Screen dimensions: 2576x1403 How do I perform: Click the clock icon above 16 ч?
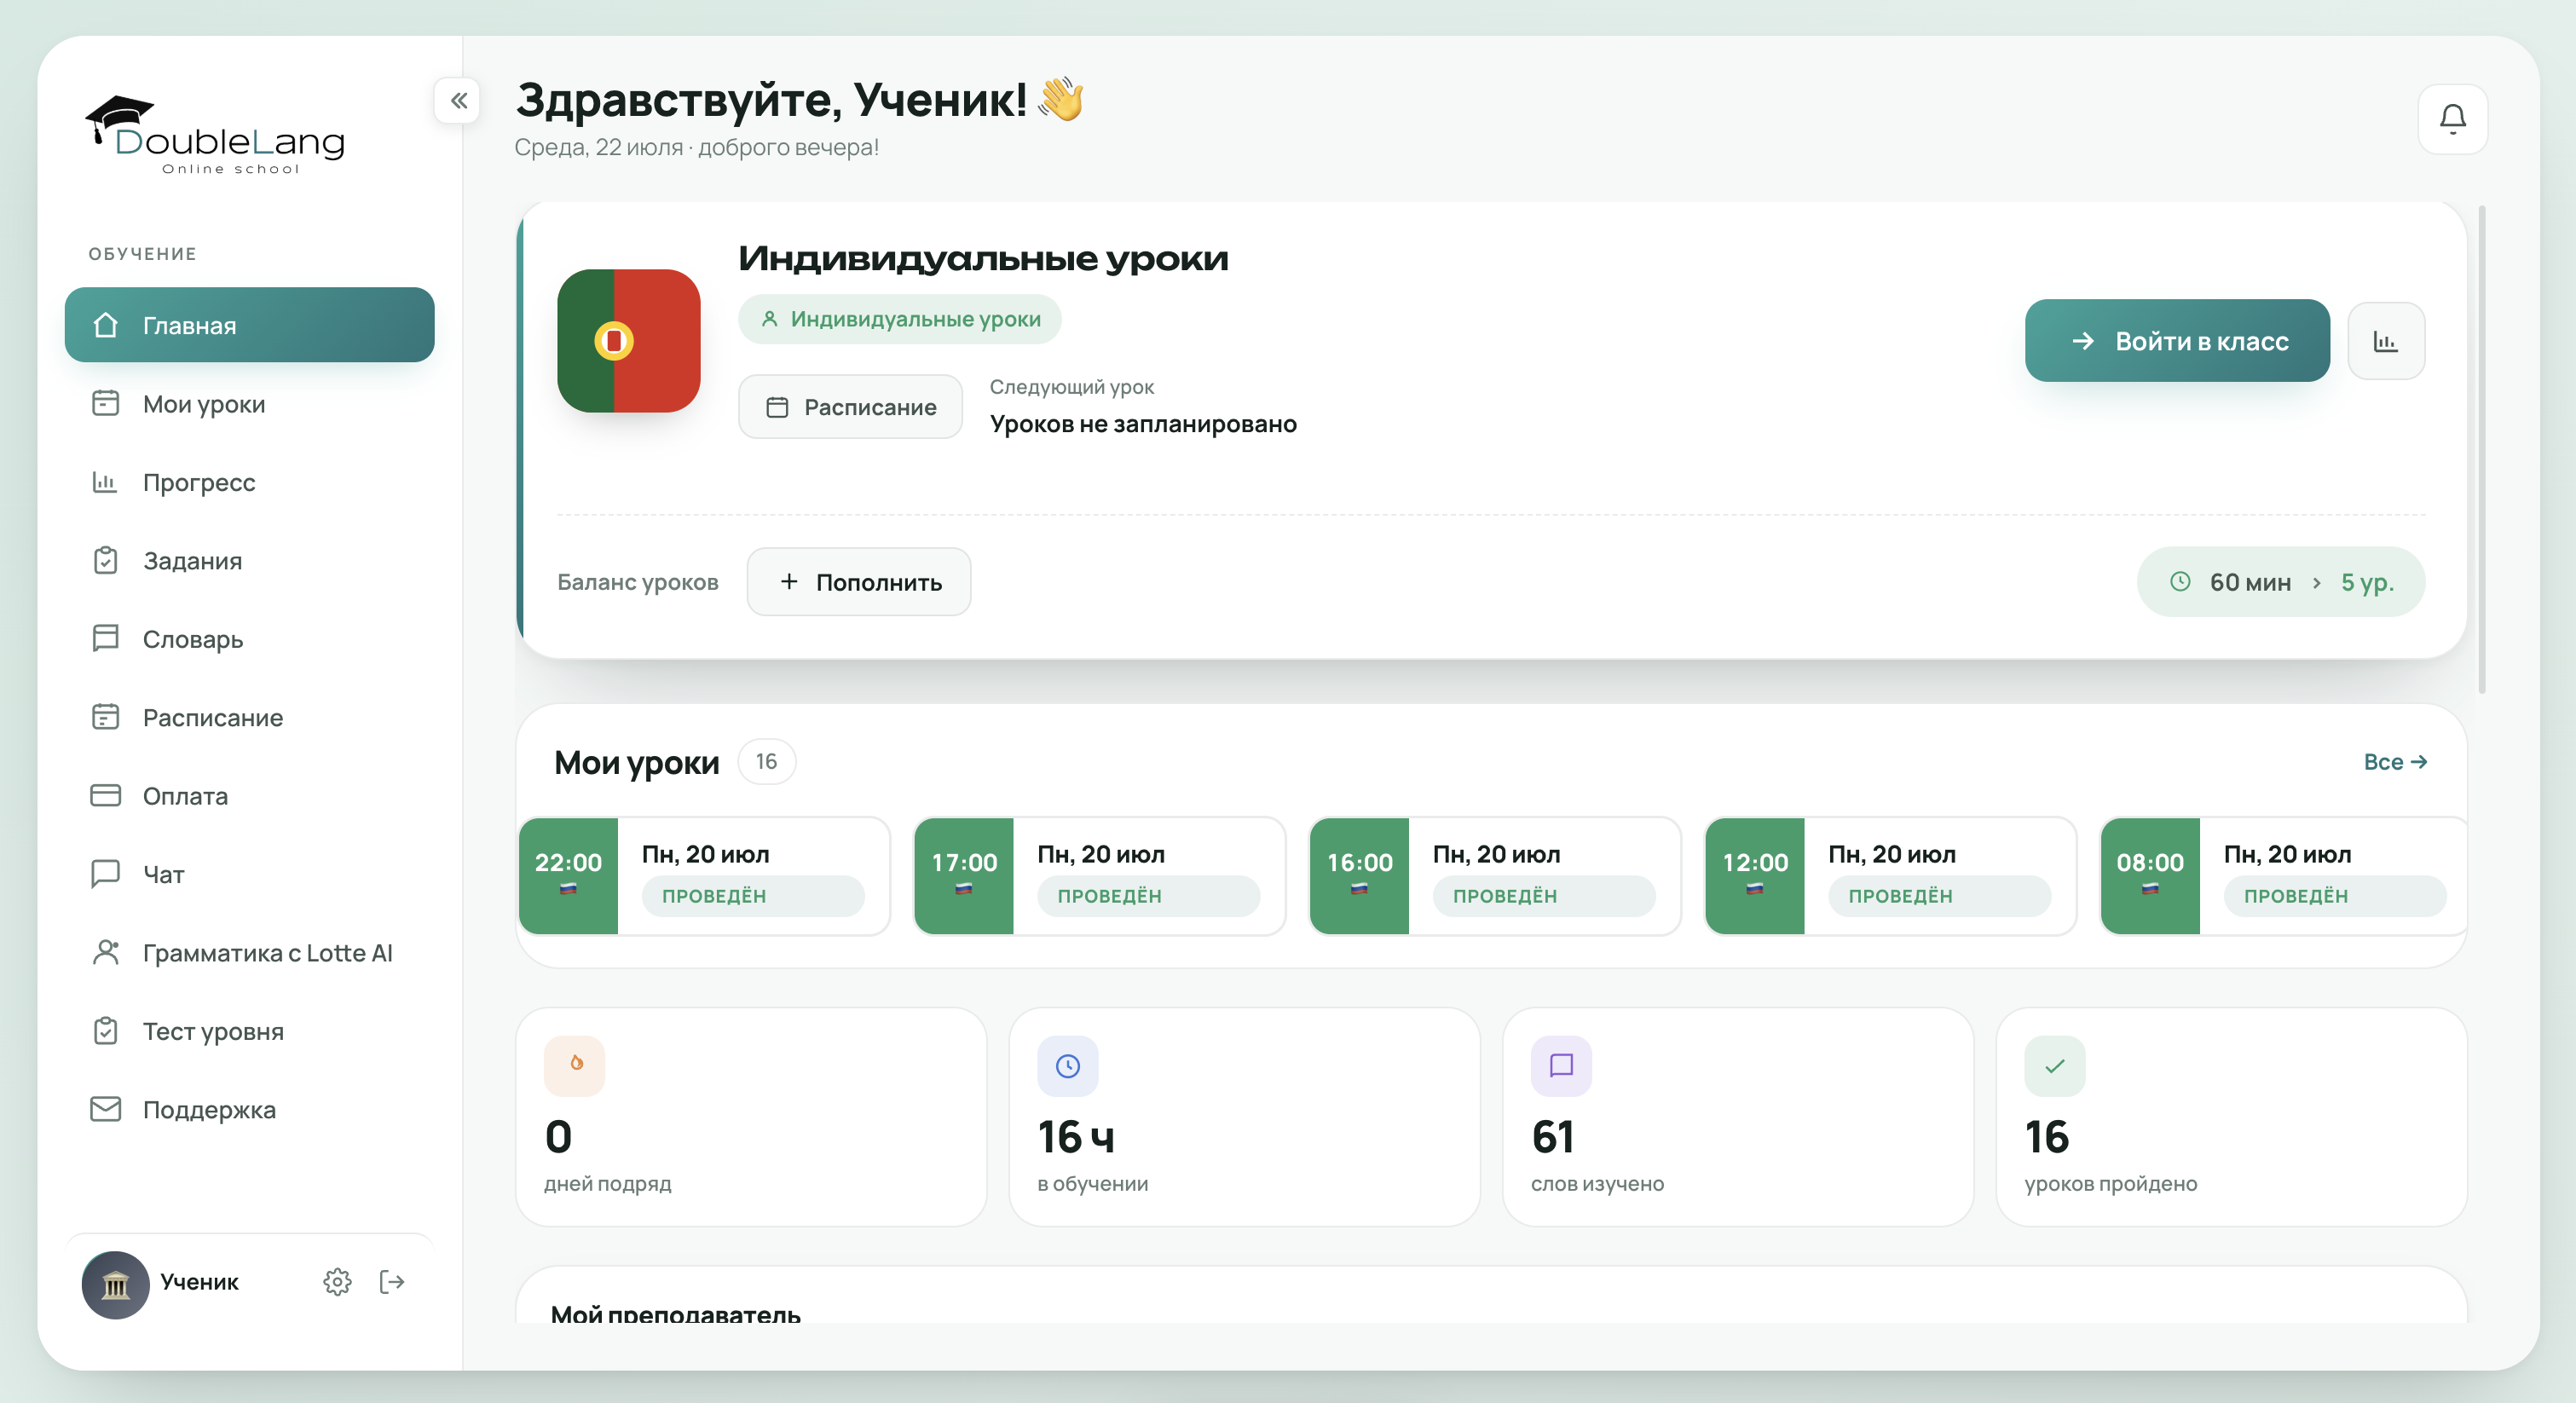pos(1067,1065)
